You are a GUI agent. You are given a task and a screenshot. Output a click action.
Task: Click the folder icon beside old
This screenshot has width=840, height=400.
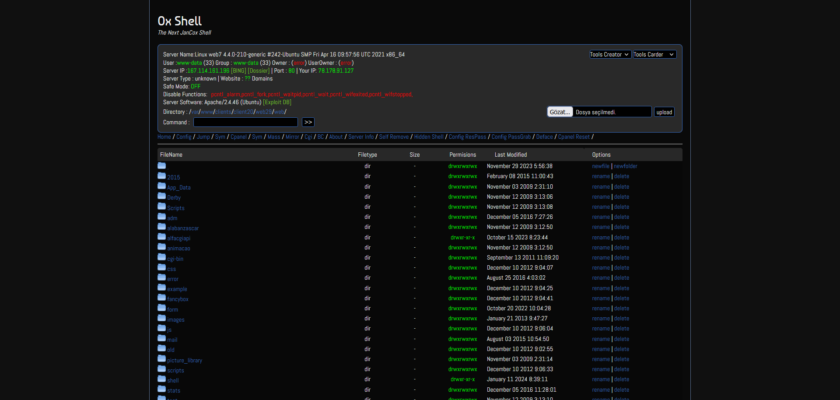coord(162,349)
